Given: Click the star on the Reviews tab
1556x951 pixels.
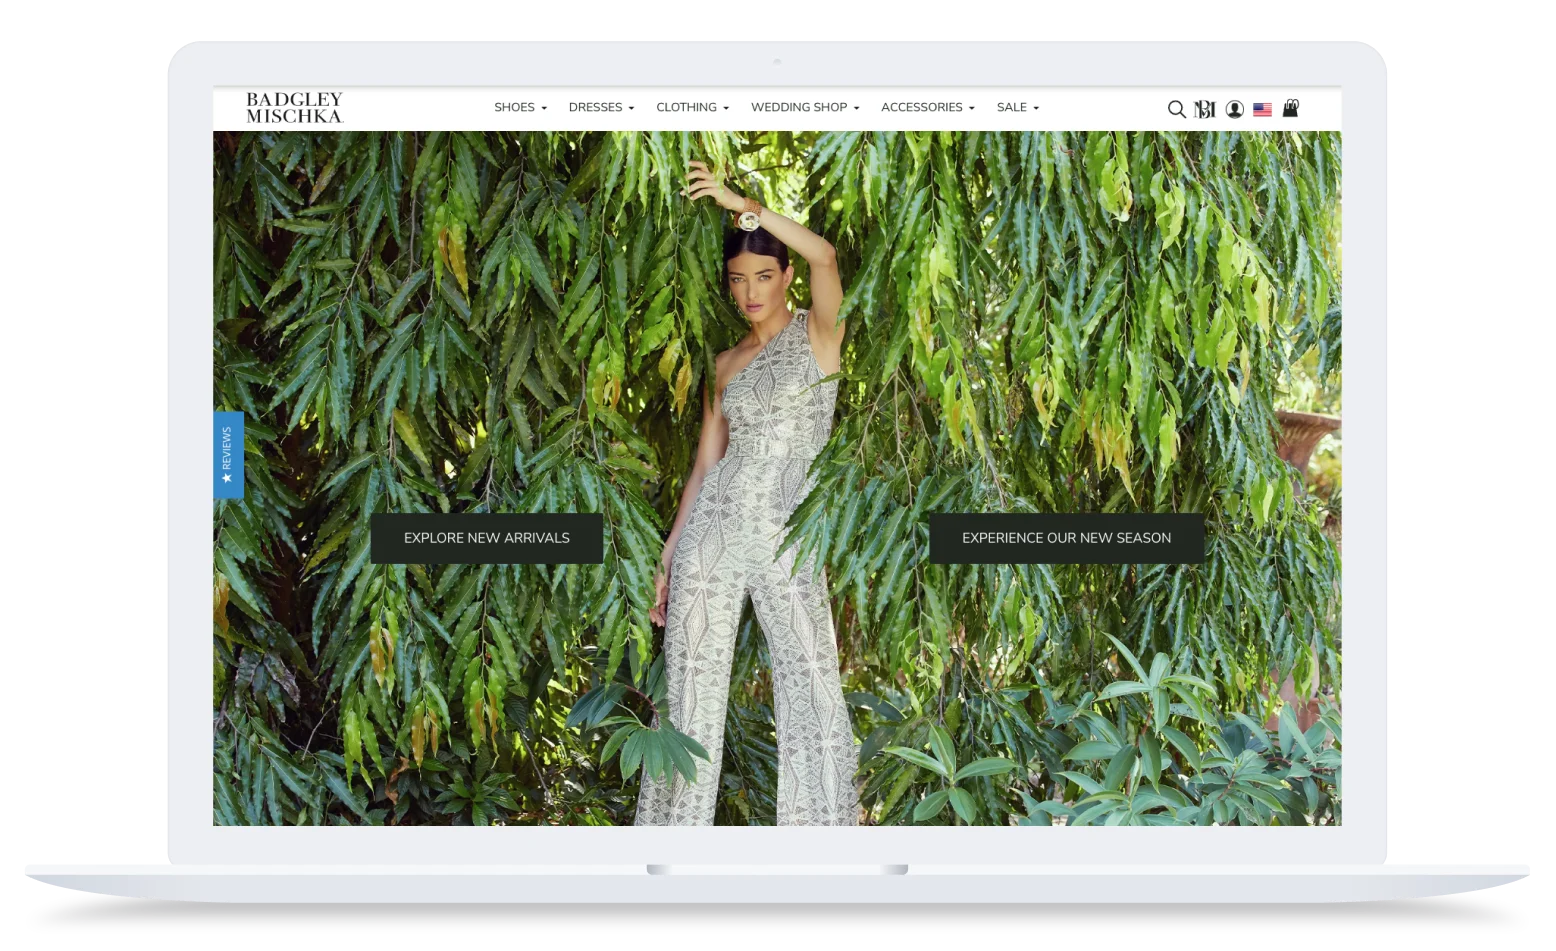Looking at the screenshot, I should tap(227, 479).
